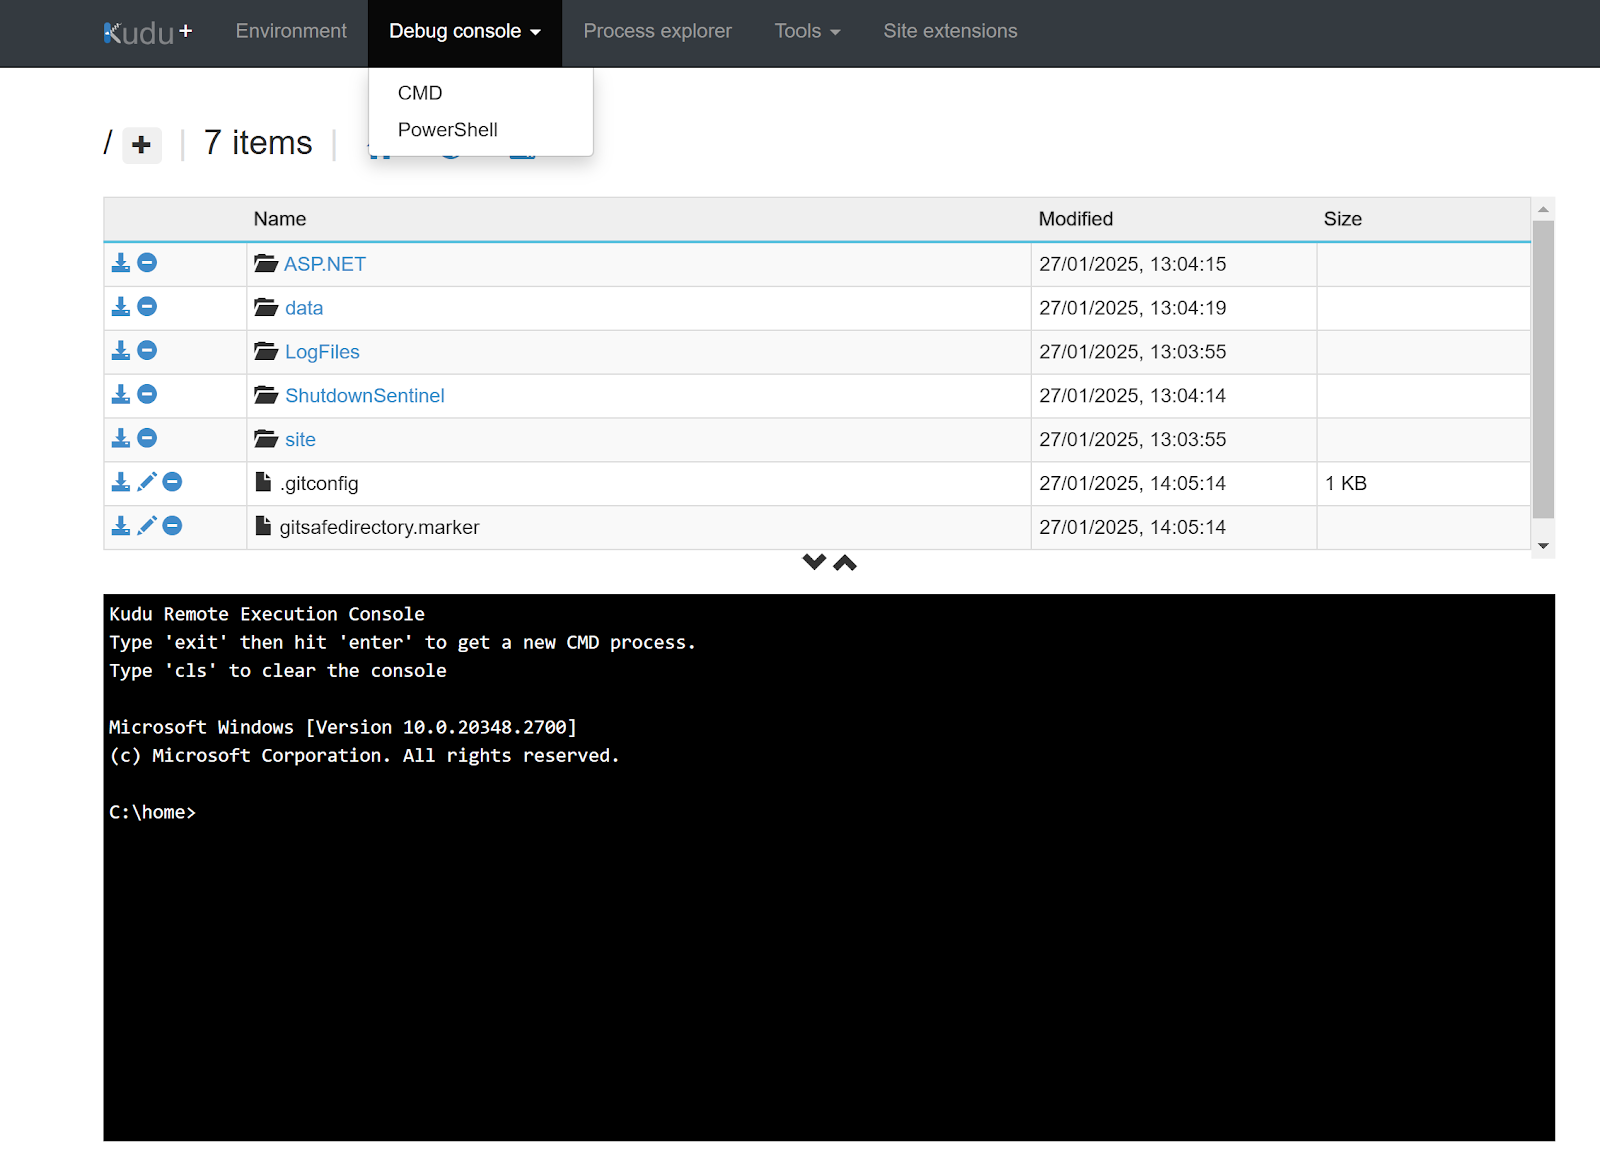This screenshot has height=1174, width=1600.
Task: Navigate into the LogFiles folder
Action: (x=322, y=352)
